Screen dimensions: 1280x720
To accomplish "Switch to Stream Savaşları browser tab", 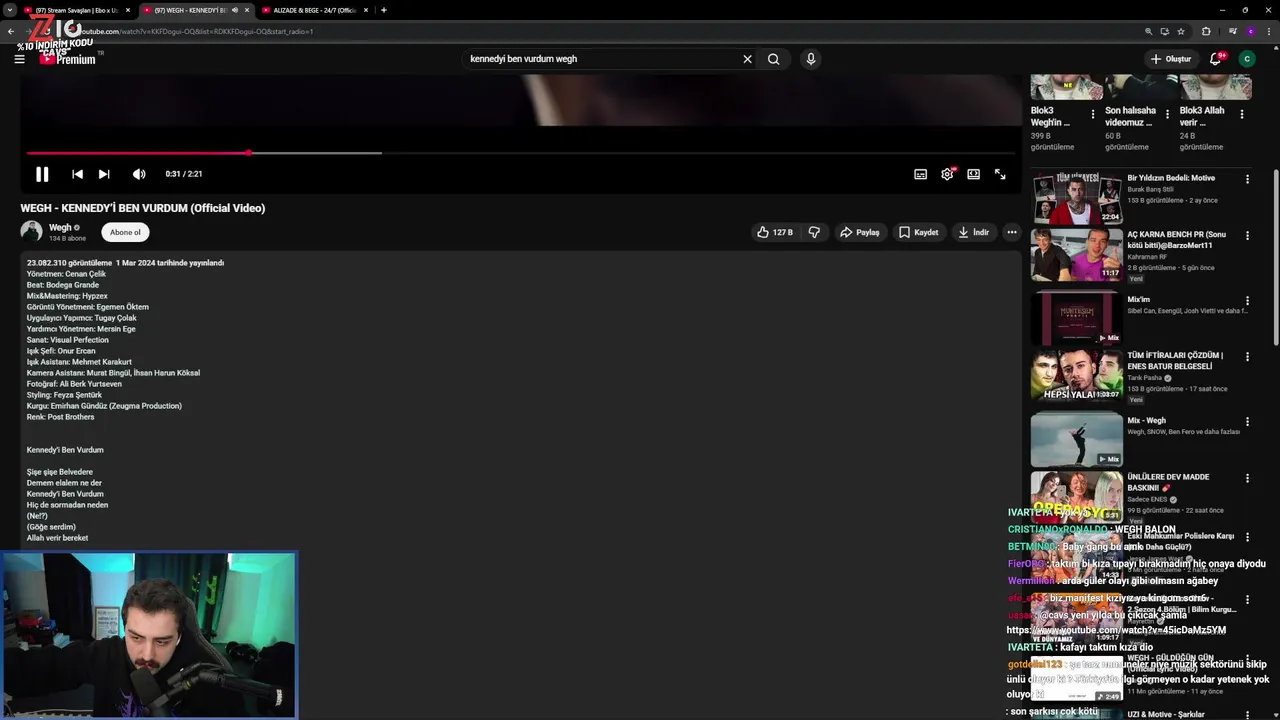I will pos(76,10).
